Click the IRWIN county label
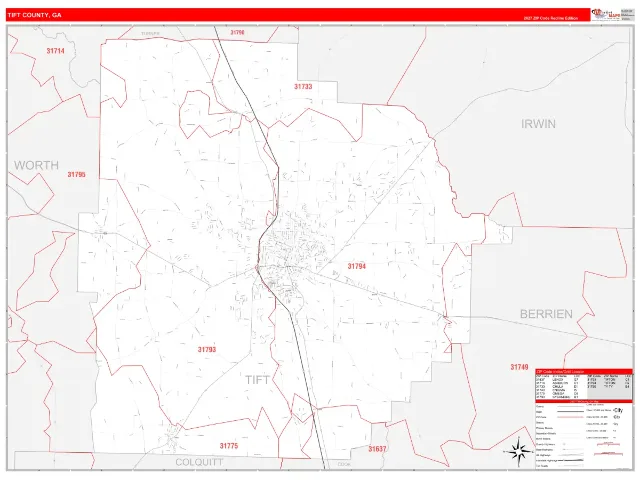Screen dimensions: 640x480 (x=538, y=124)
